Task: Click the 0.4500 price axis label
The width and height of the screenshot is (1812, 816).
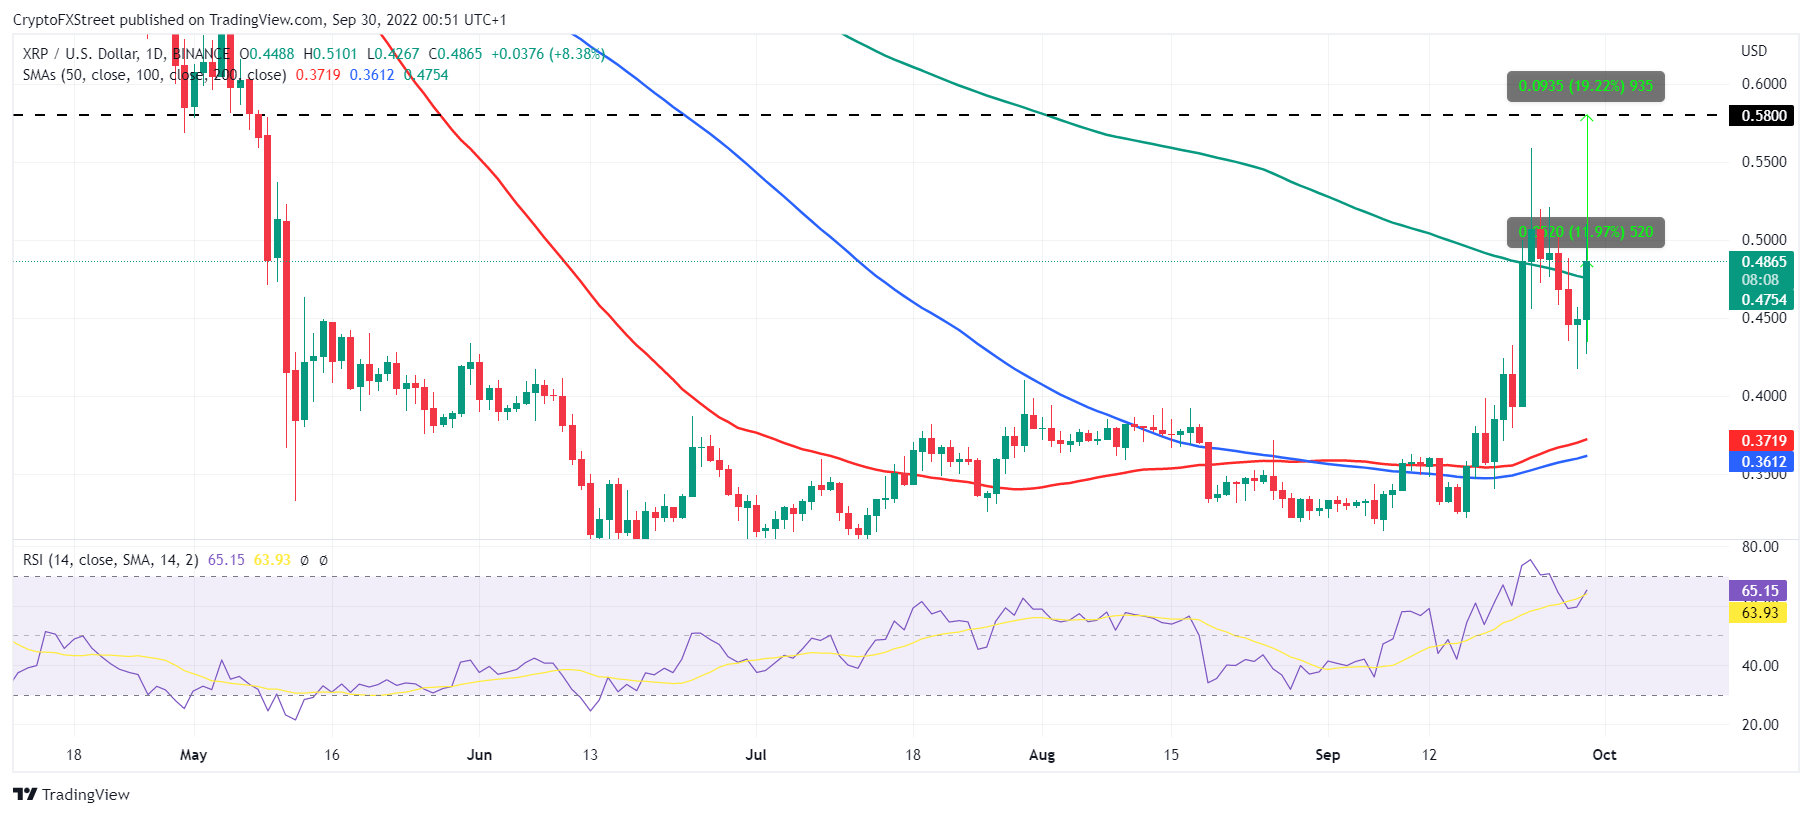Action: [1764, 318]
